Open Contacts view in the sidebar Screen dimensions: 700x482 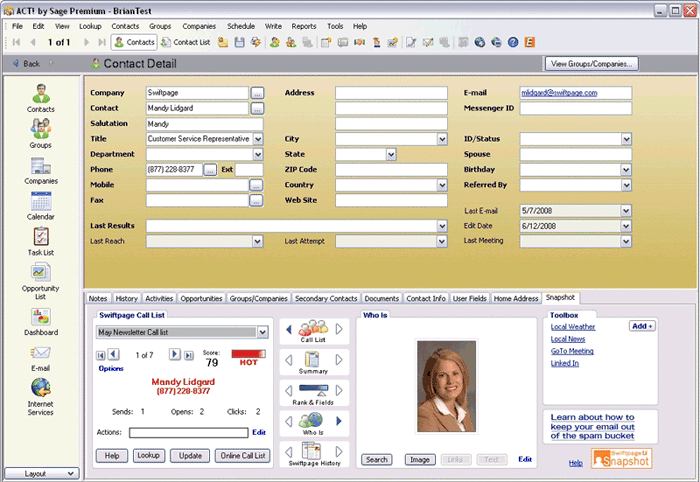(41, 98)
